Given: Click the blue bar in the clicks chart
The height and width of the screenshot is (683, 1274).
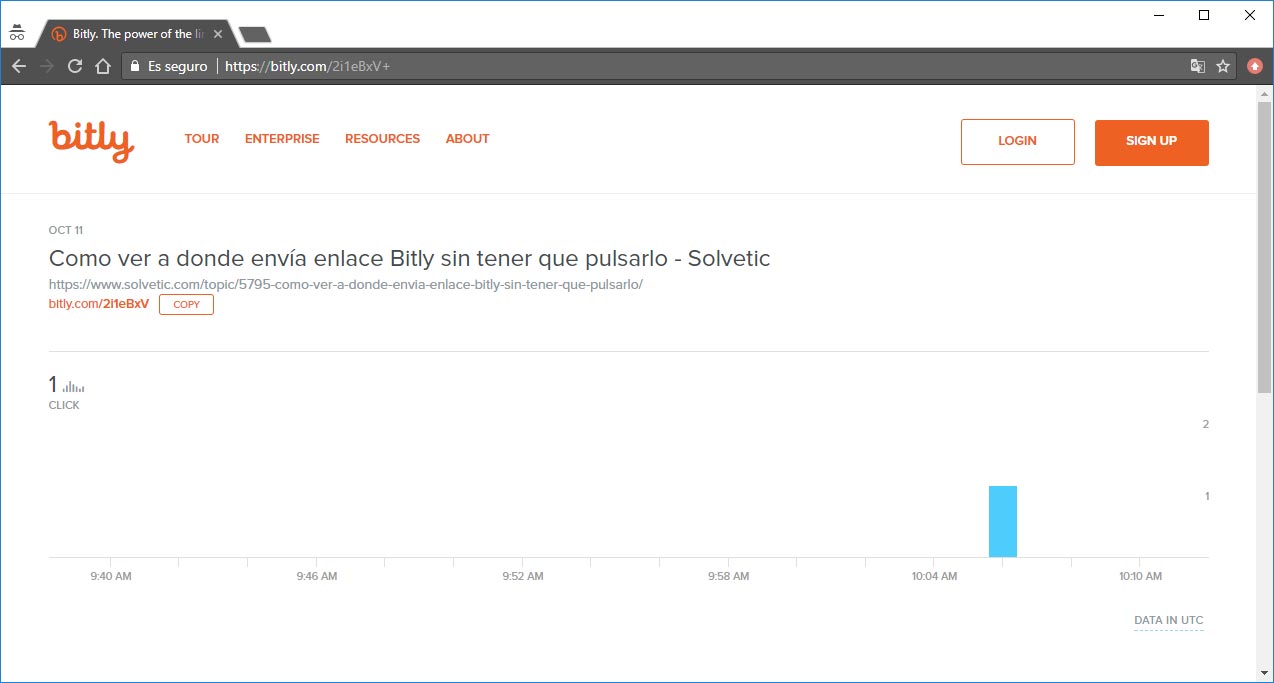Looking at the screenshot, I should click(1002, 521).
